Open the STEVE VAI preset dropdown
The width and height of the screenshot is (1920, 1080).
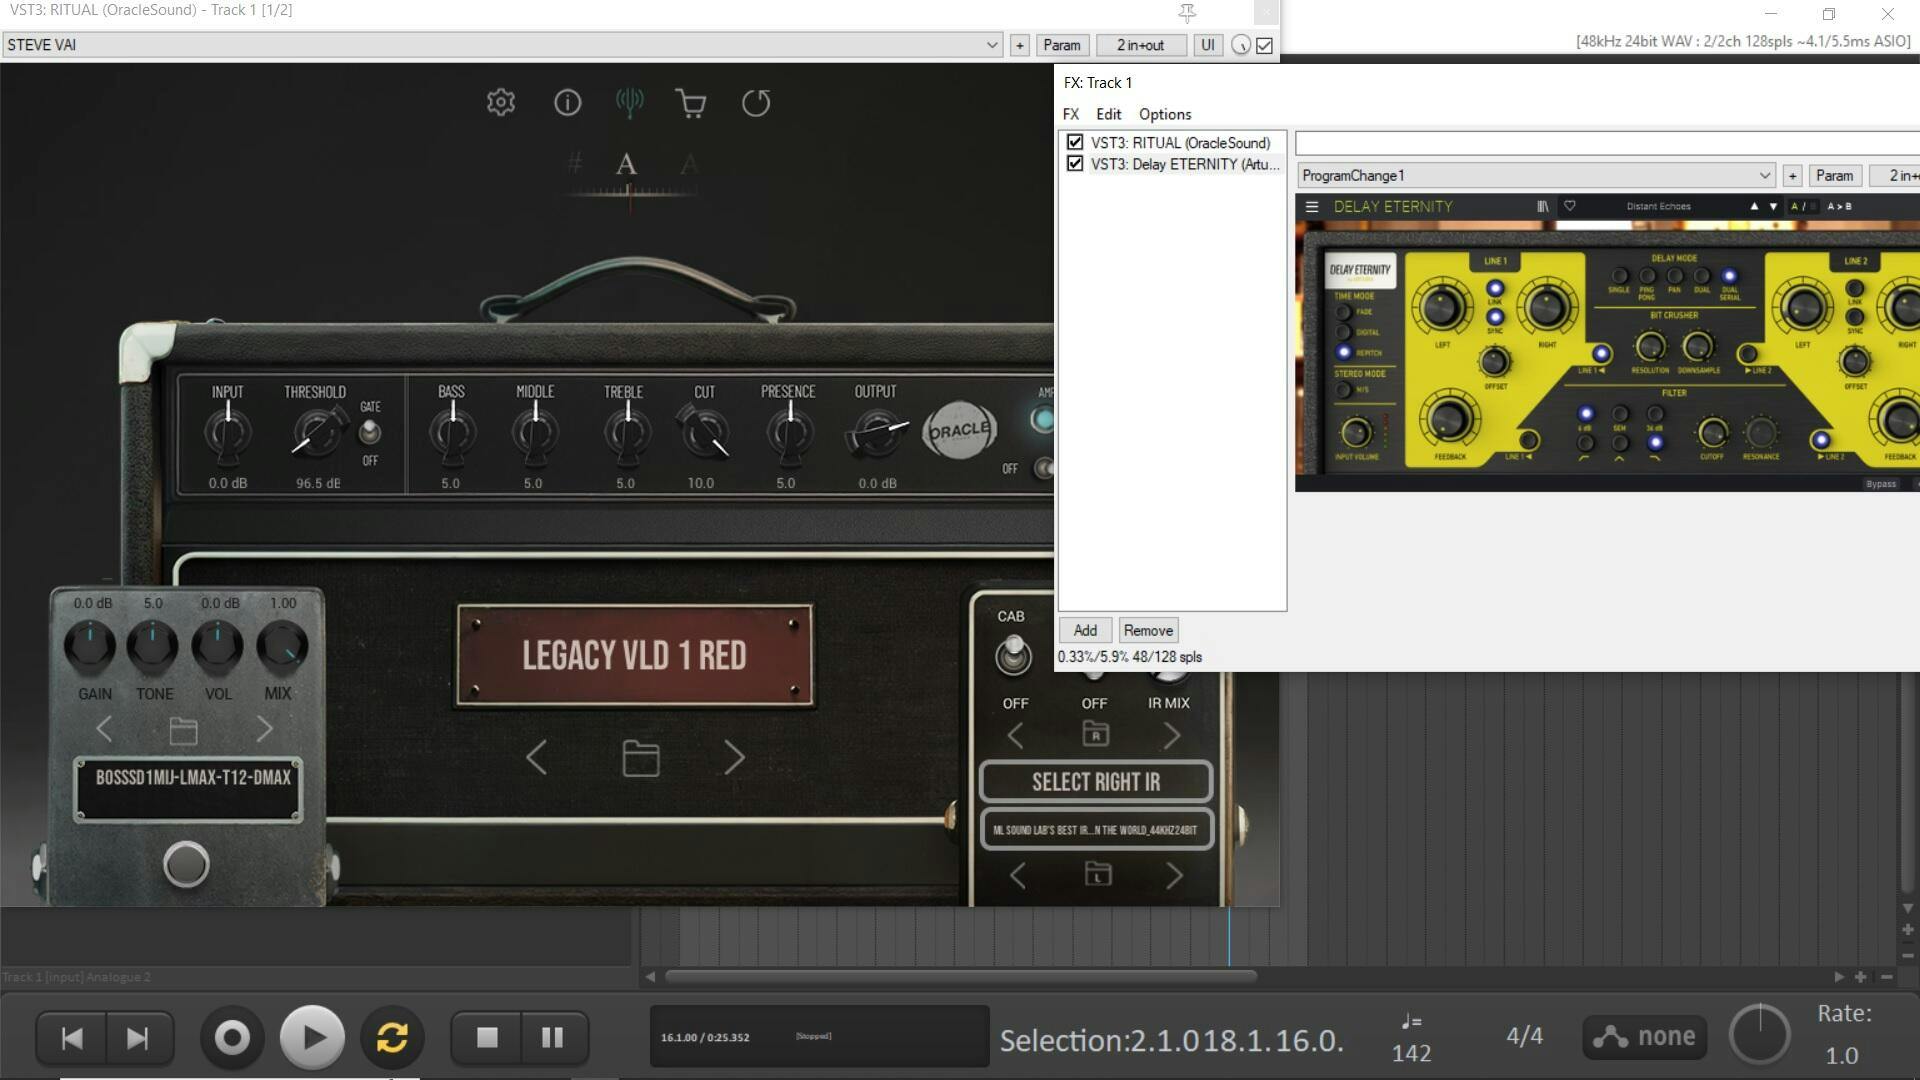coord(502,45)
